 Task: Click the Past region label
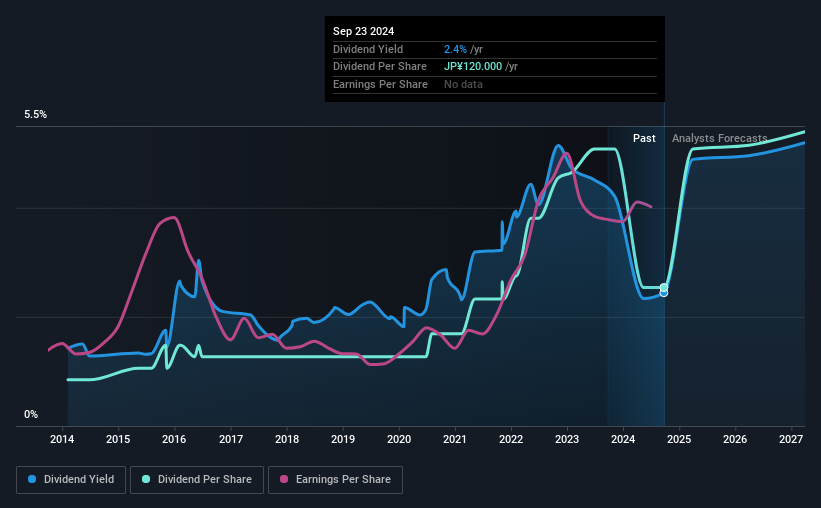pyautogui.click(x=644, y=138)
